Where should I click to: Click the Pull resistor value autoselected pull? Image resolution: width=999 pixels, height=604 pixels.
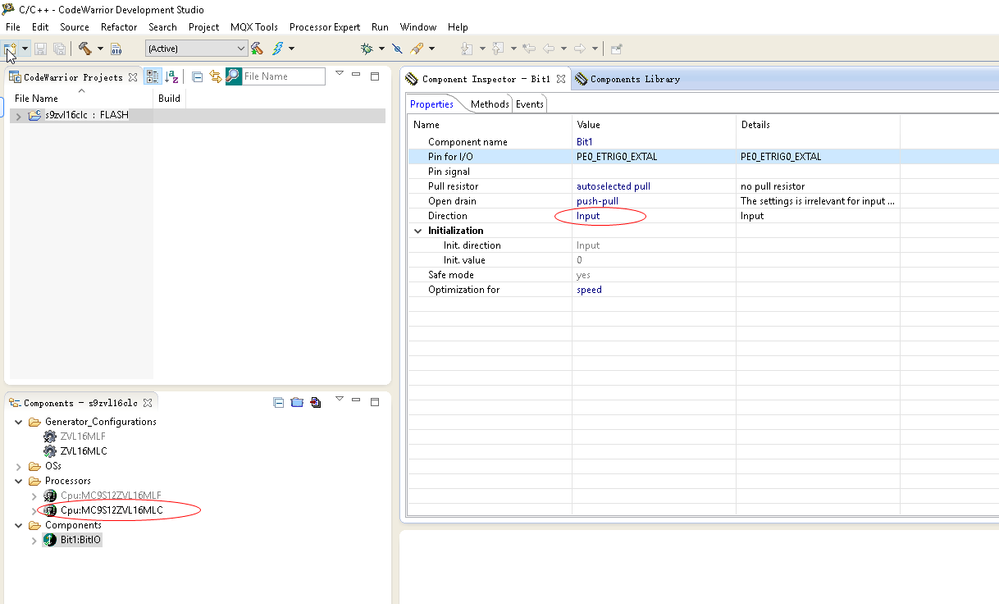pyautogui.click(x=614, y=186)
